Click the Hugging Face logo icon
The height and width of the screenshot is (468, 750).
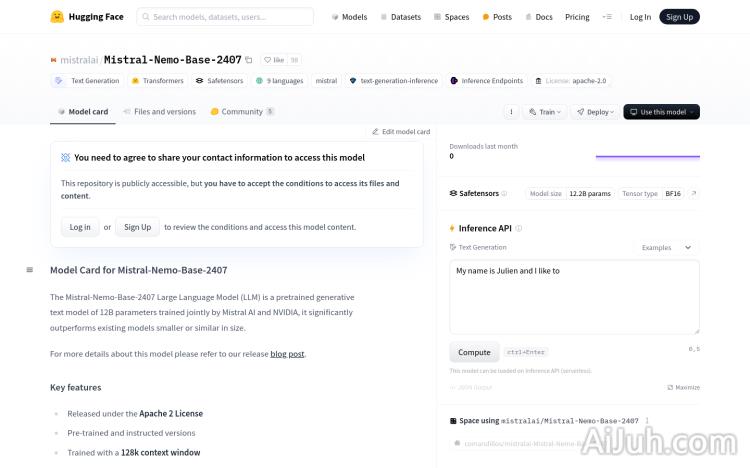(57, 17)
